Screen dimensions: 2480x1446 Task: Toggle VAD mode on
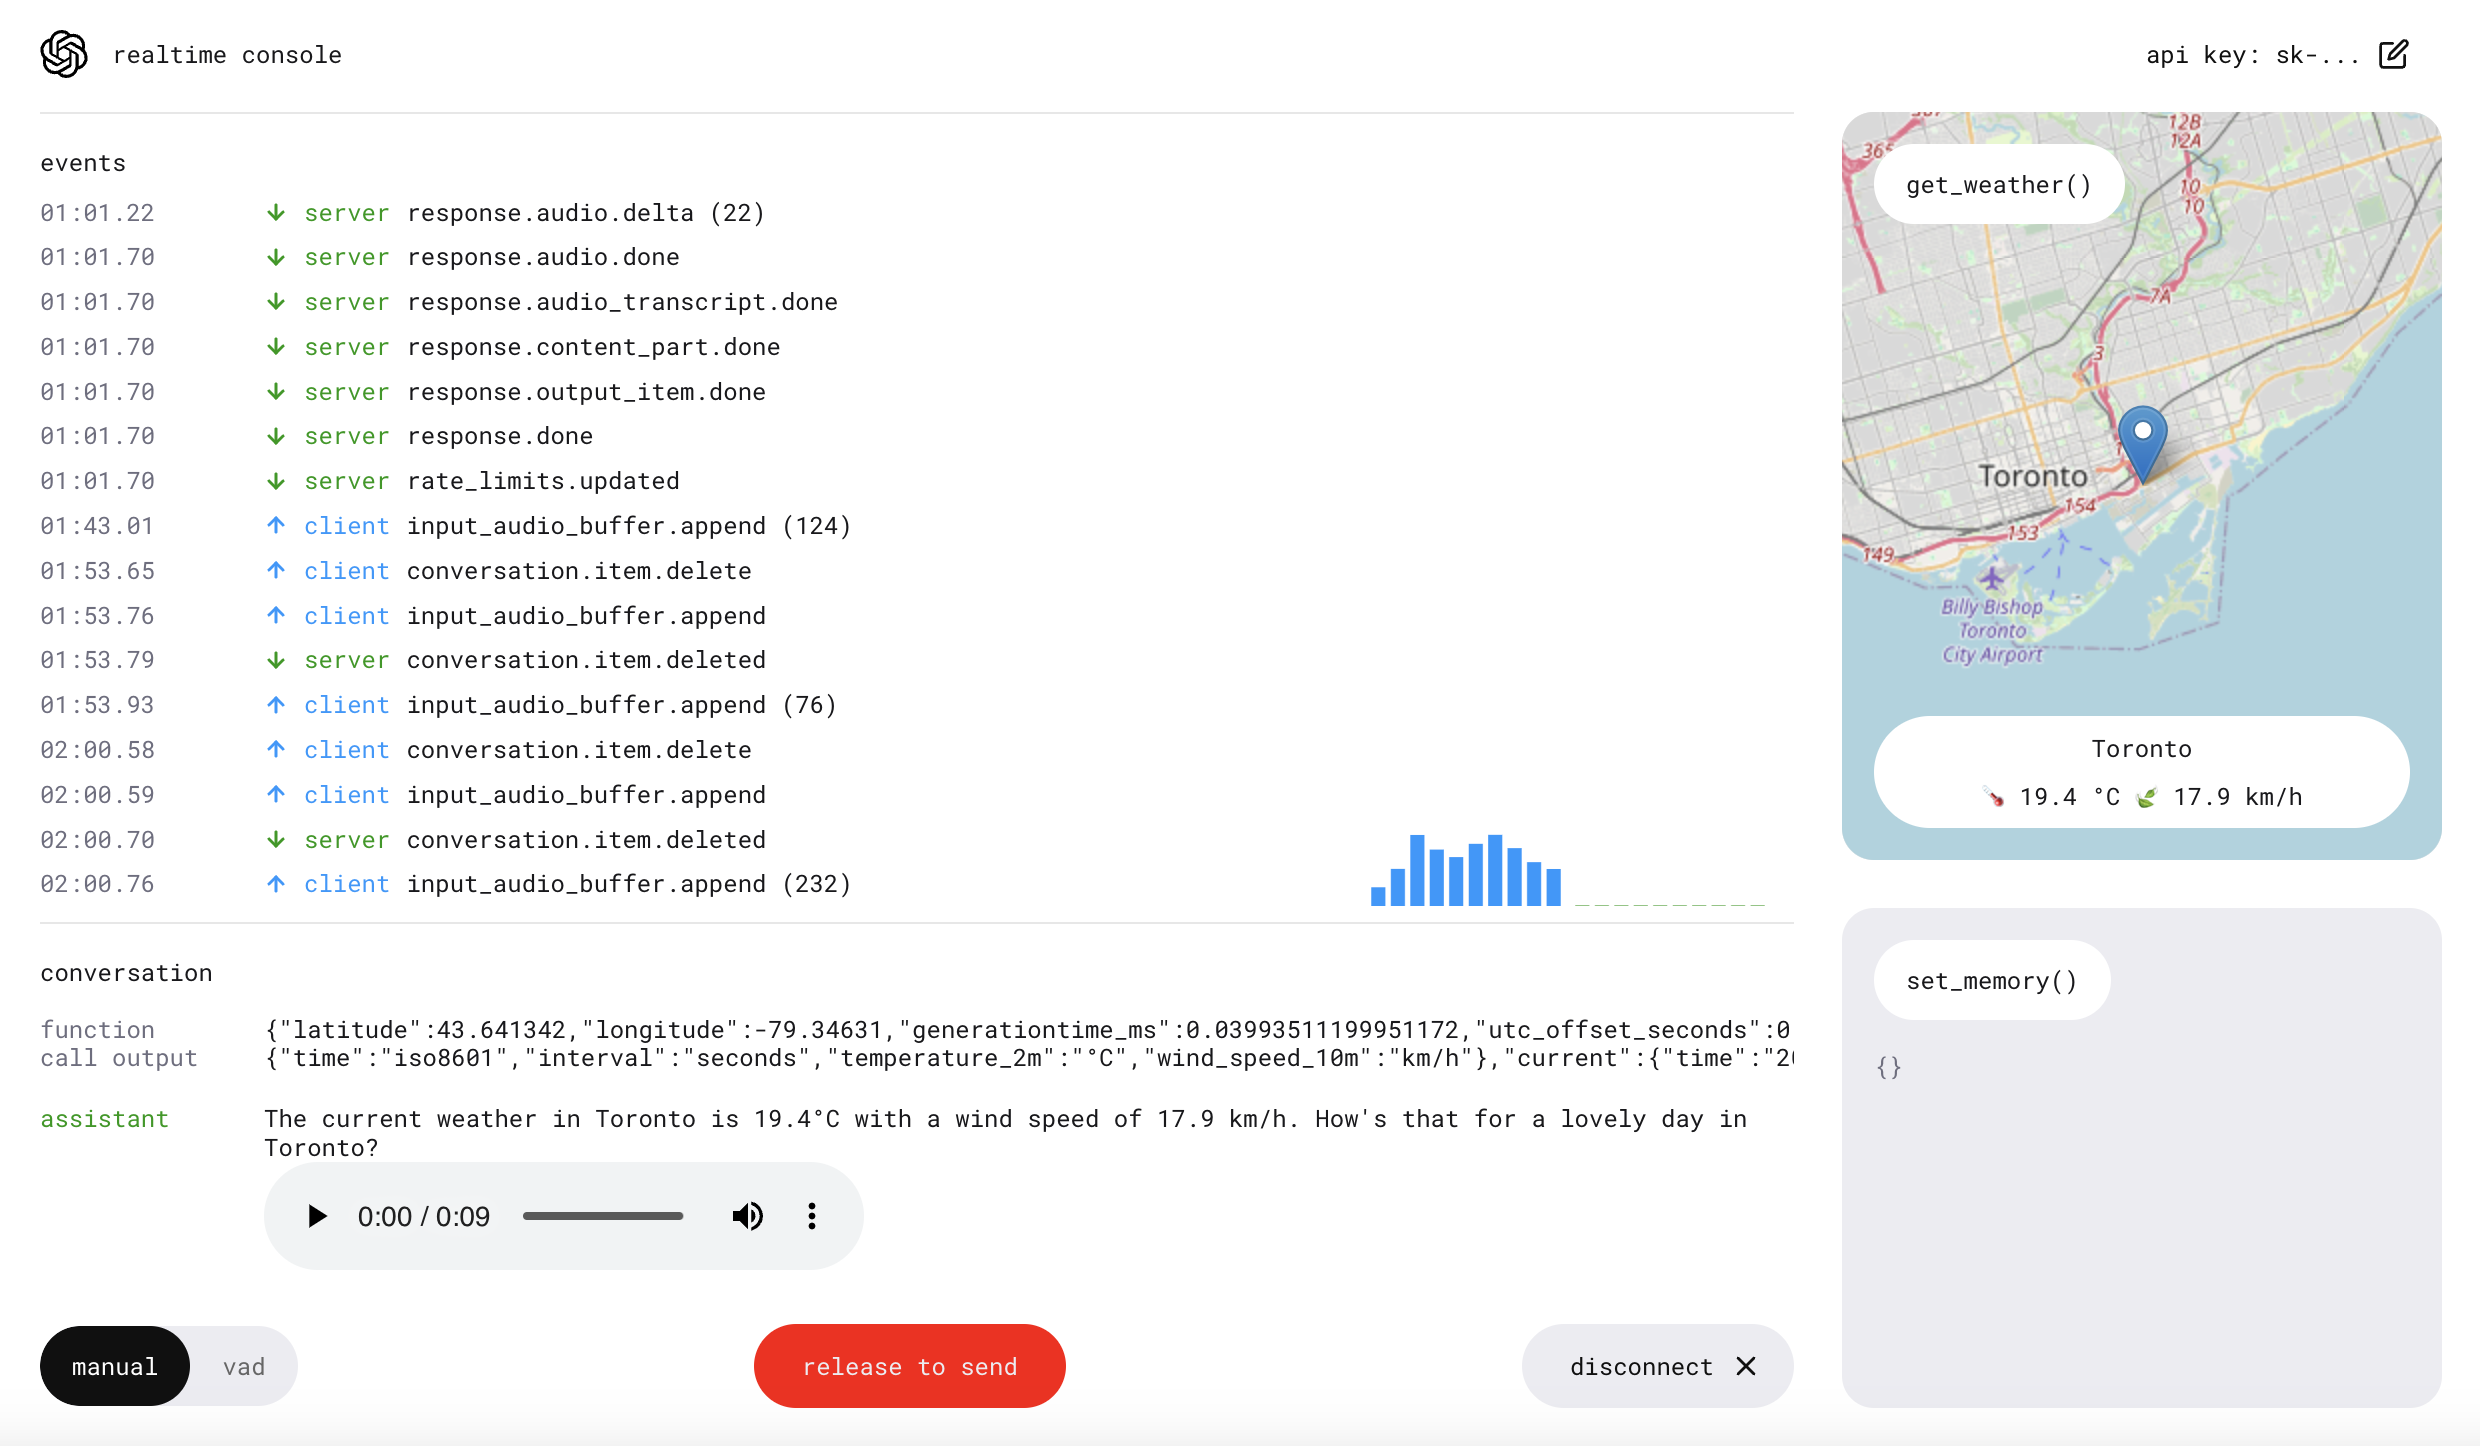point(241,1365)
